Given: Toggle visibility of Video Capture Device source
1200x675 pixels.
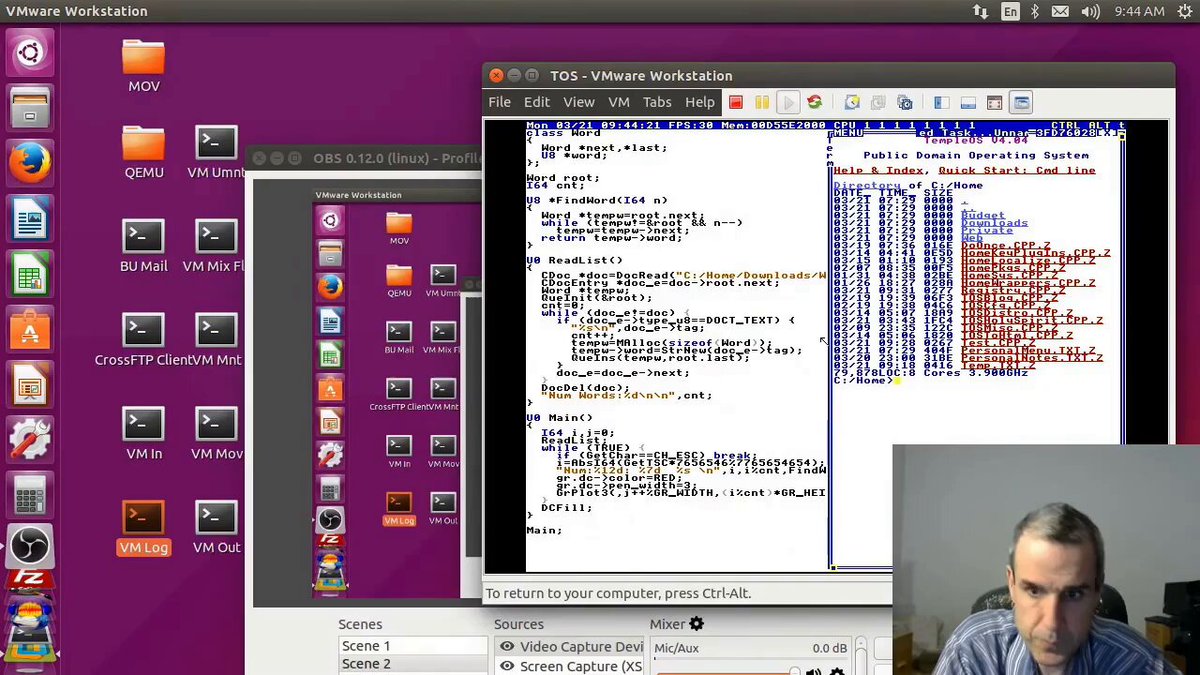Looking at the screenshot, I should [x=507, y=647].
